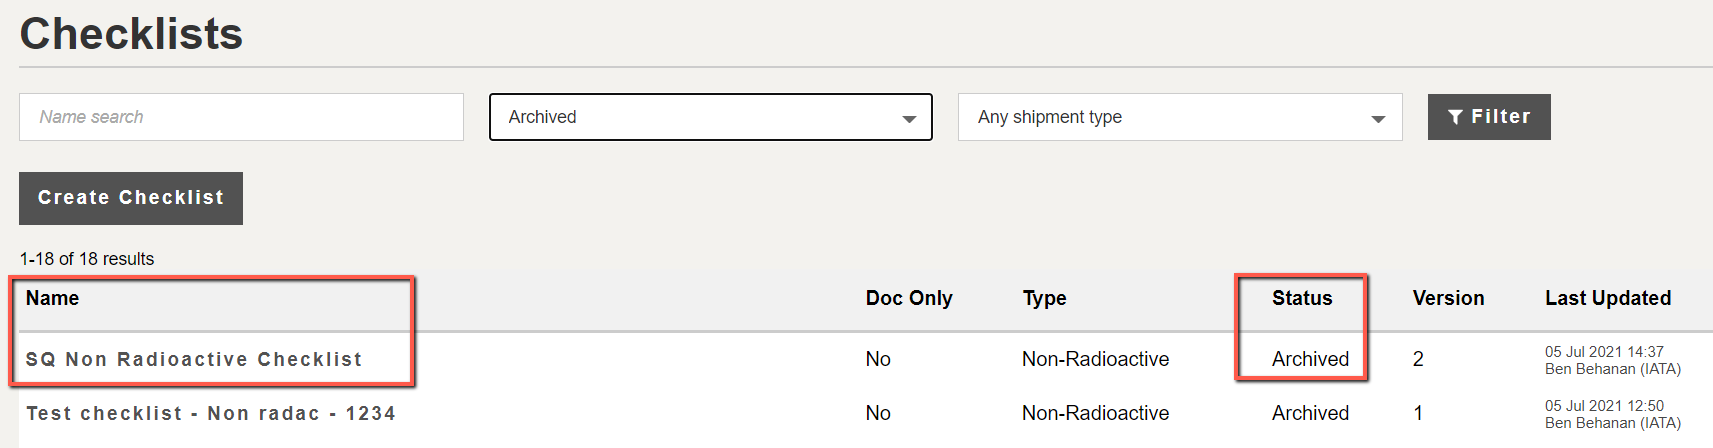Apply filters with the Filter button
The width and height of the screenshot is (1713, 448).
1489,117
